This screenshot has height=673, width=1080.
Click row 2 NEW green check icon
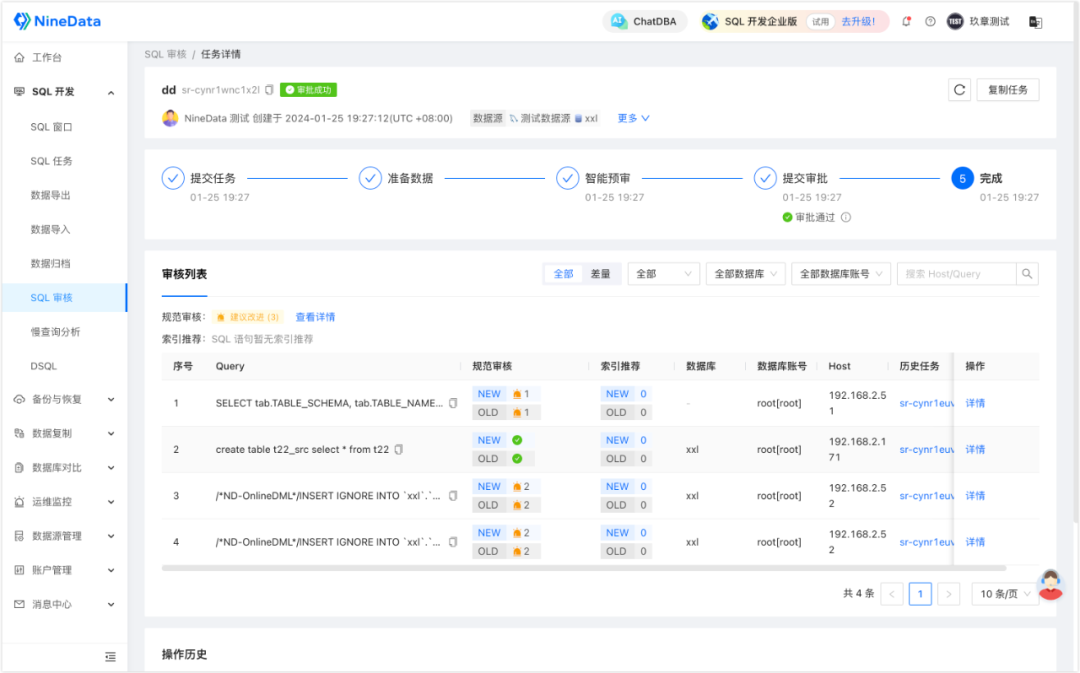517,440
